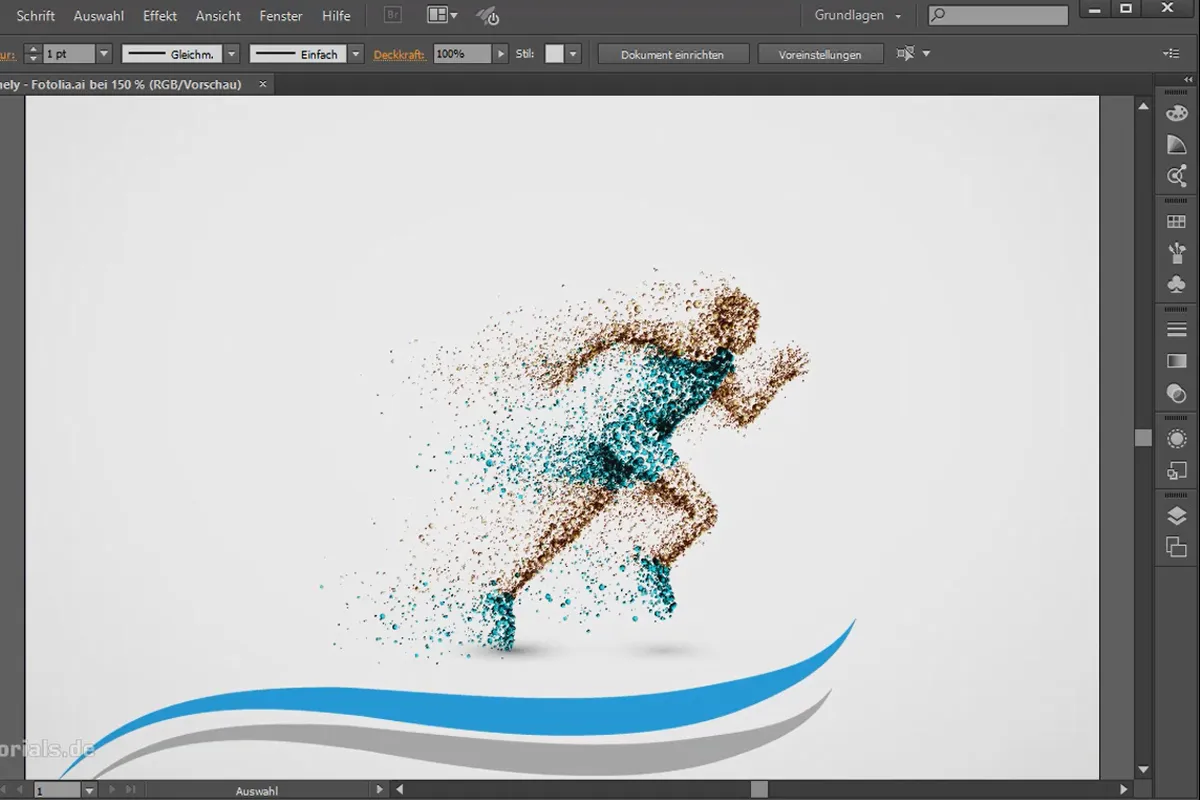1200x800 pixels.
Task: Open the Effekt menu
Action: [x=160, y=16]
